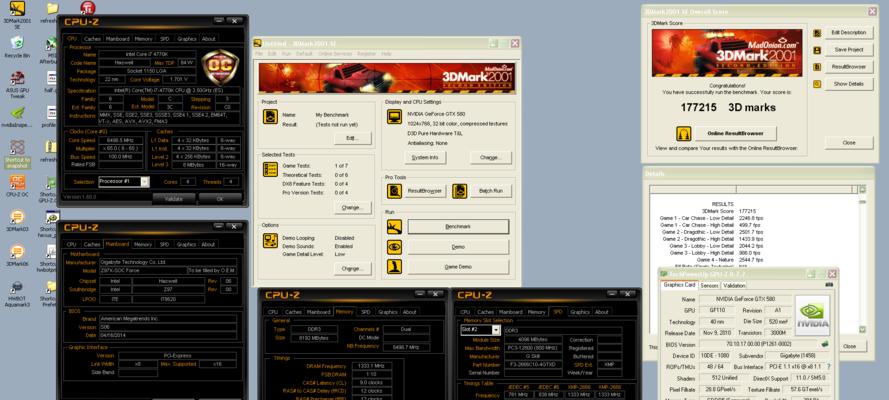Open the Validation tab in GPU-Z
889x400 pixels.
[x=734, y=286]
